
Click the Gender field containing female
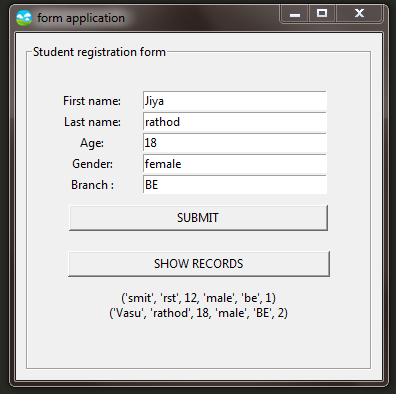235,164
